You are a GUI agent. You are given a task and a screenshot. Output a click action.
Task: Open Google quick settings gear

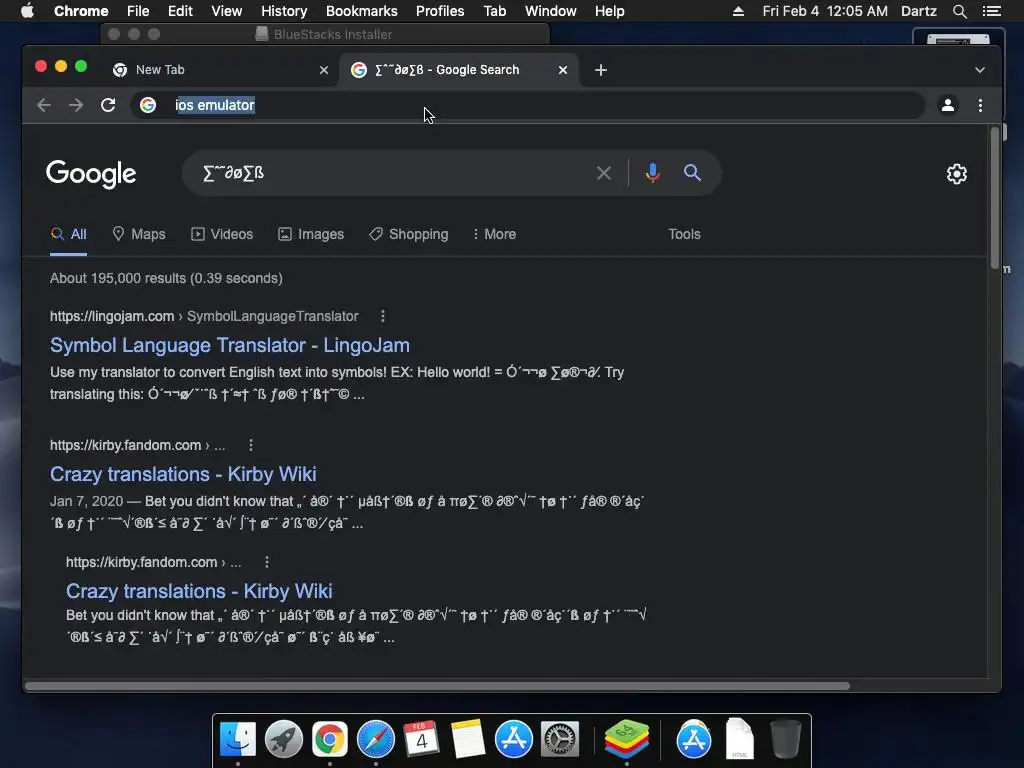click(x=957, y=174)
